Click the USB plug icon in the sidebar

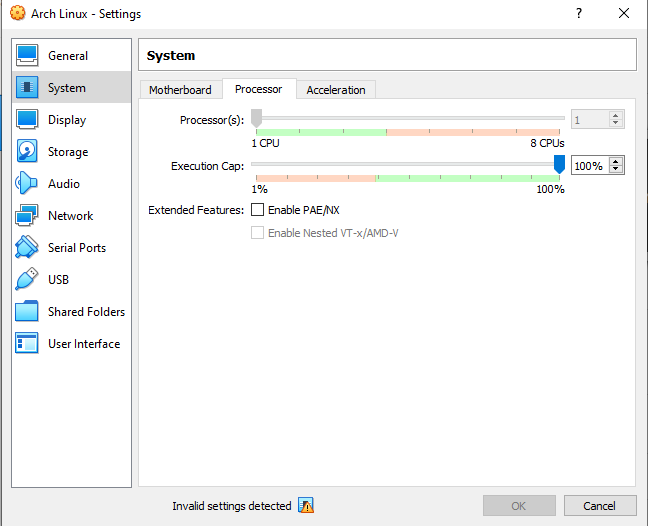coord(27,279)
